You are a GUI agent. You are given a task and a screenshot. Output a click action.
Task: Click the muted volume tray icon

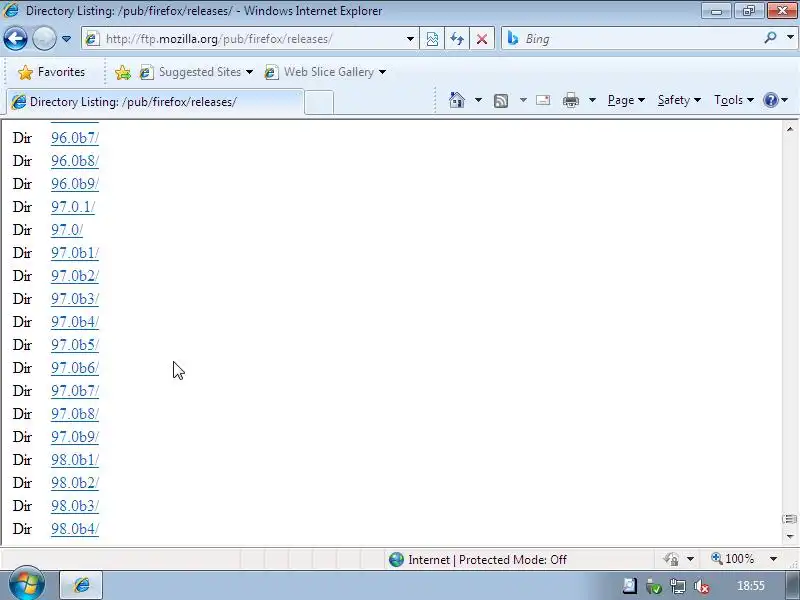(x=702, y=587)
